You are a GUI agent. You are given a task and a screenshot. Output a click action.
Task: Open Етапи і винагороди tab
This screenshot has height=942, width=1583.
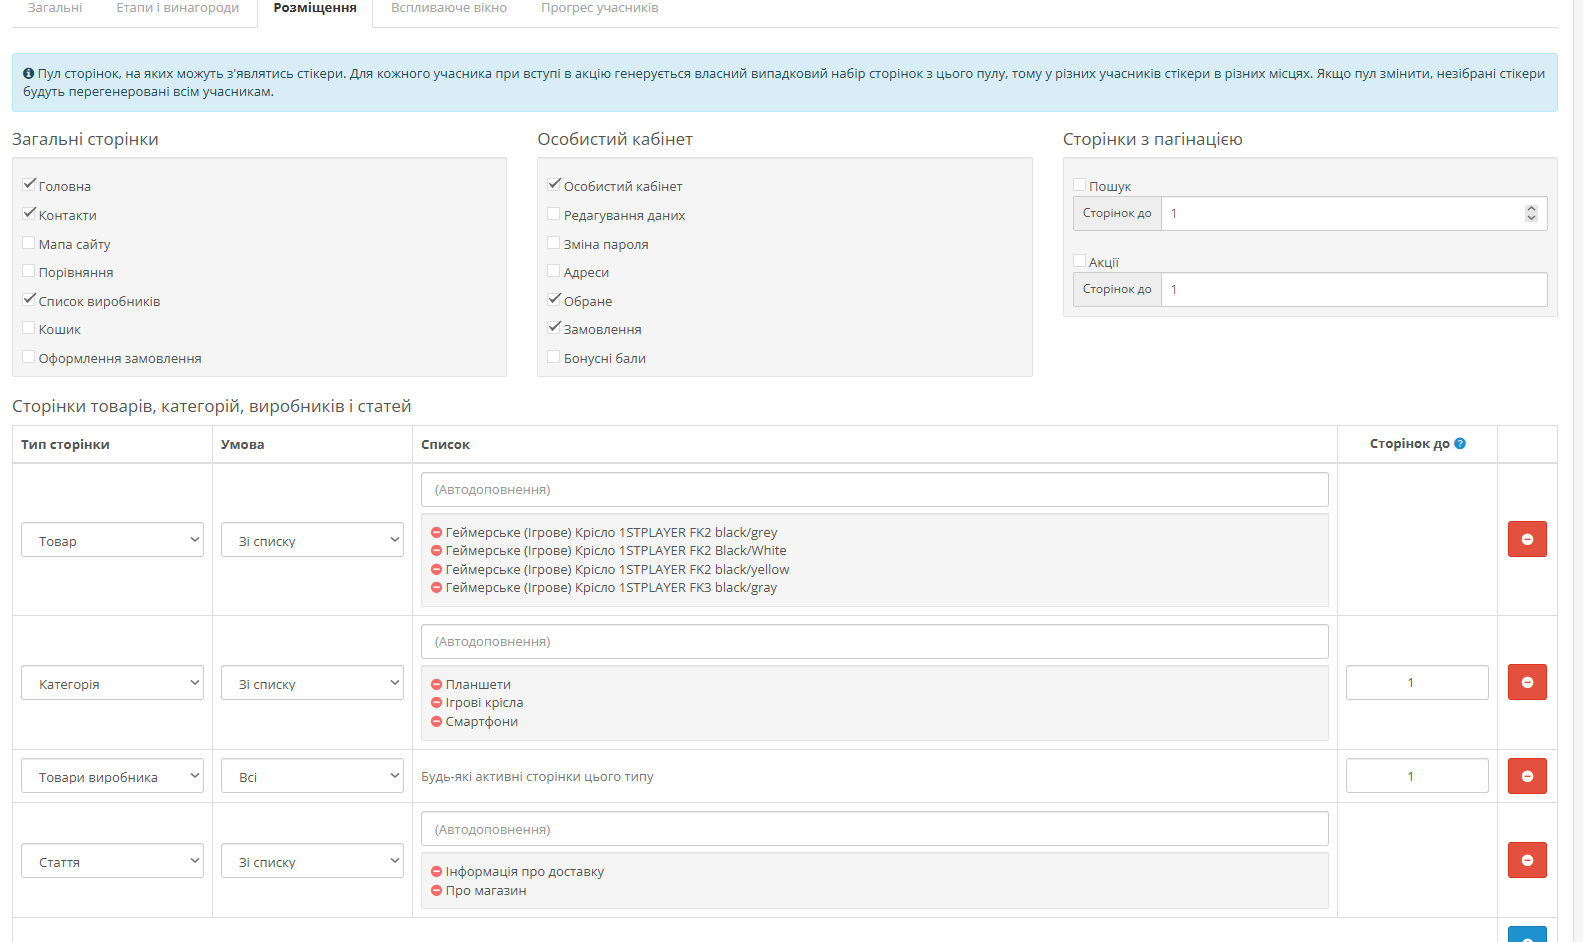[x=178, y=8]
